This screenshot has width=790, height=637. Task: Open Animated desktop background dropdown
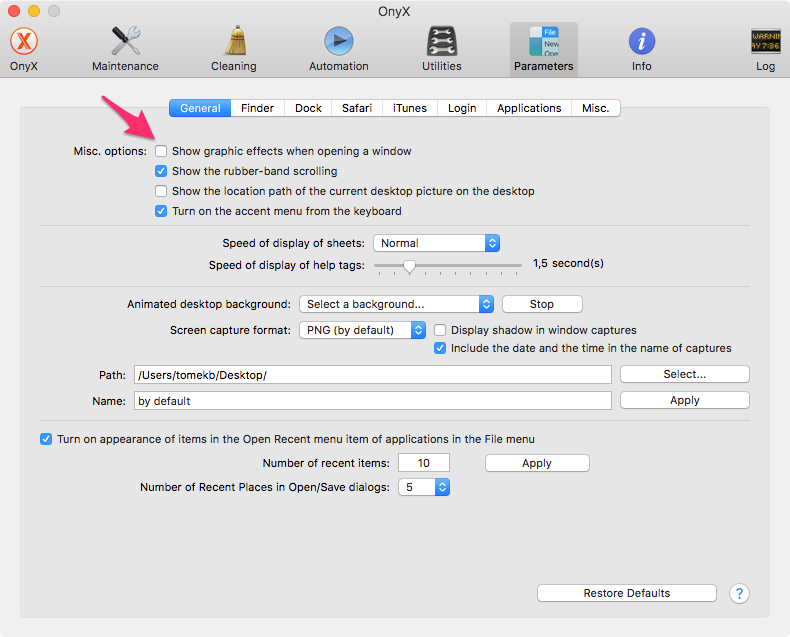click(x=396, y=304)
